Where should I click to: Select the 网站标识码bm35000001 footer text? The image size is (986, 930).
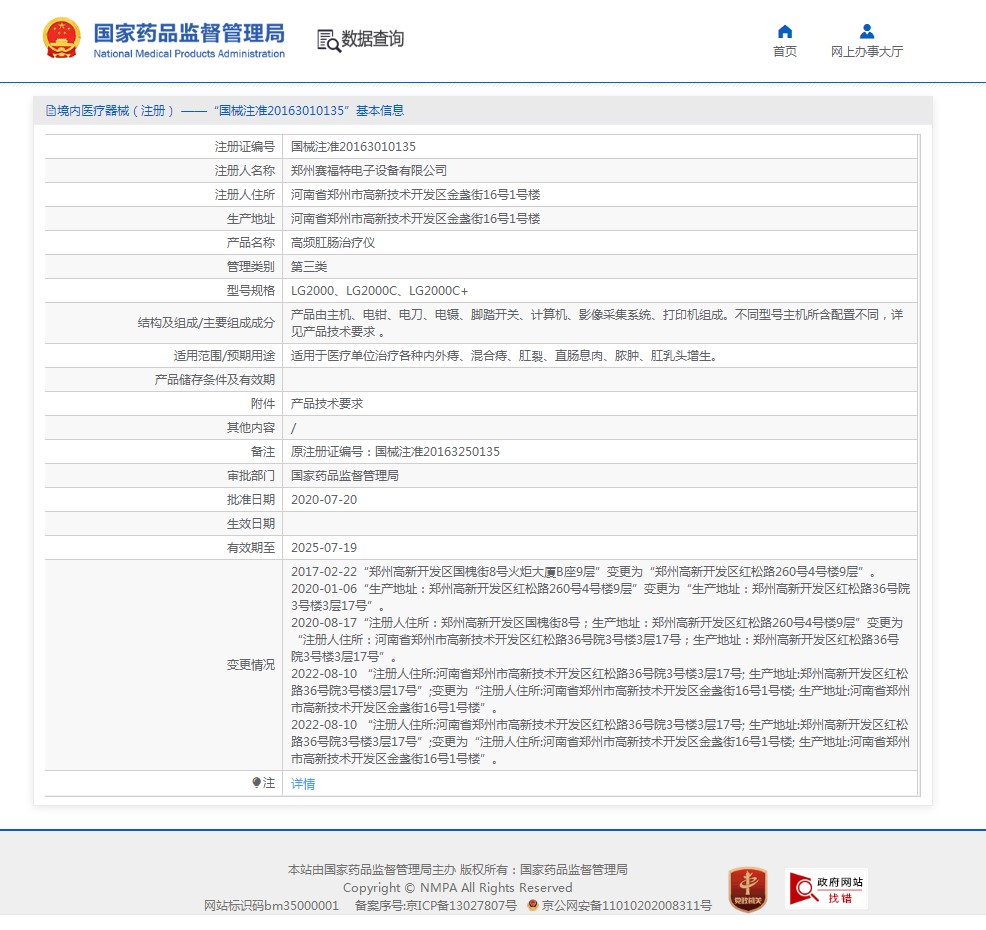pyautogui.click(x=271, y=905)
